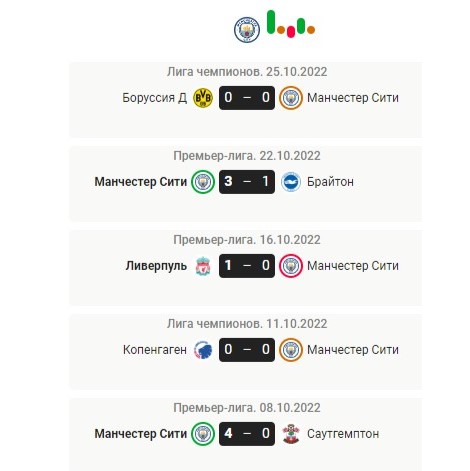Click the Ливерпуль team name
Screen dimensions: 470x471
coord(156,266)
